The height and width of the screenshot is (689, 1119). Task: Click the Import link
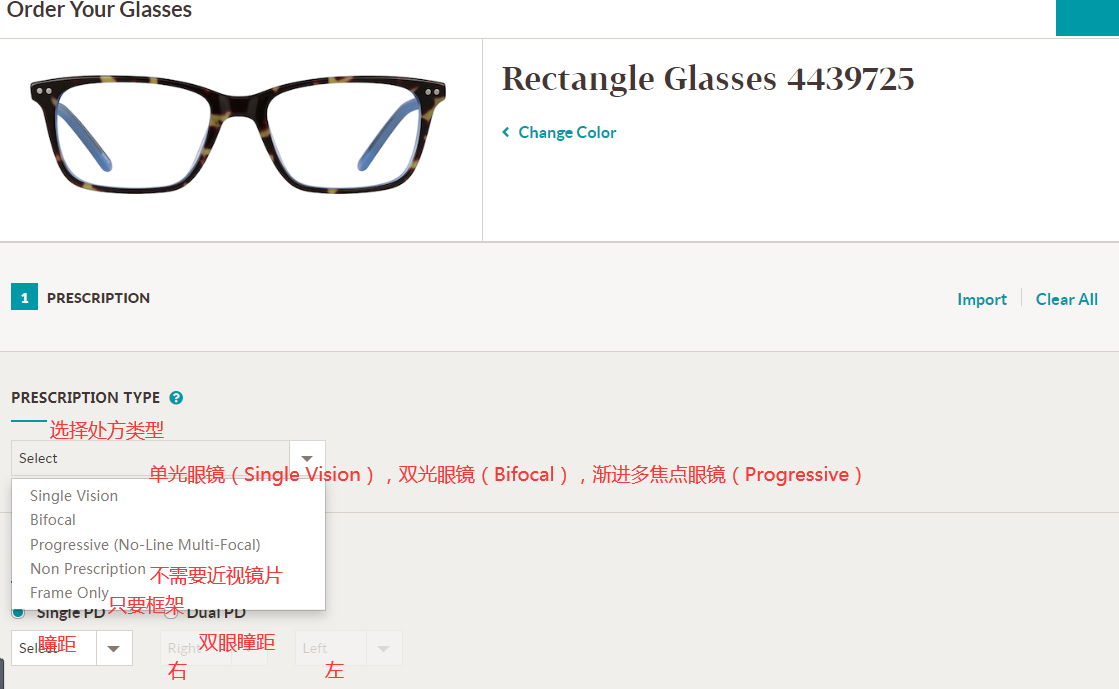click(x=982, y=299)
